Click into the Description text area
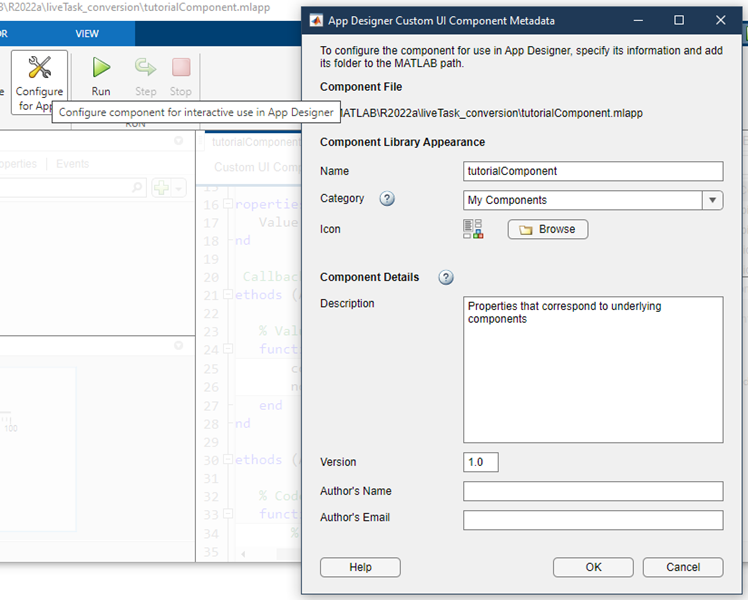This screenshot has width=748, height=600. pos(593,370)
